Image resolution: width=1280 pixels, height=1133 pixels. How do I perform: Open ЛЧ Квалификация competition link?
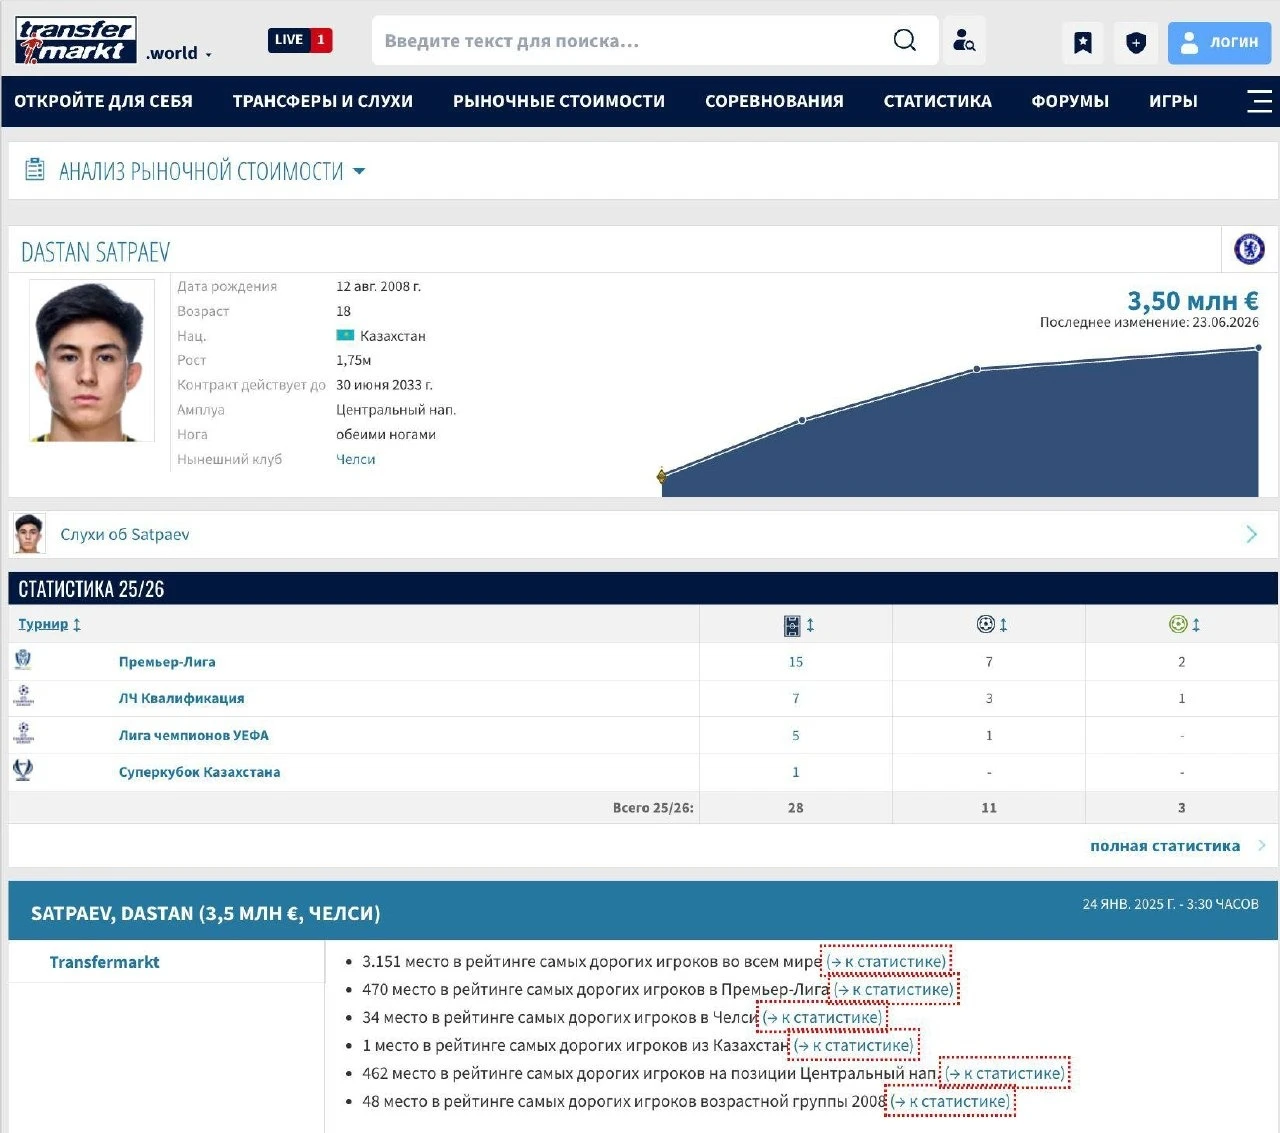[x=182, y=698]
